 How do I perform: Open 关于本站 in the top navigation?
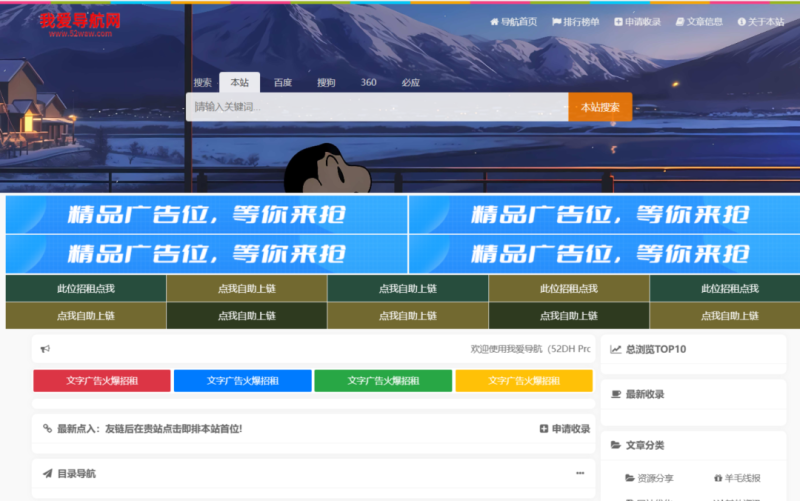(x=761, y=21)
